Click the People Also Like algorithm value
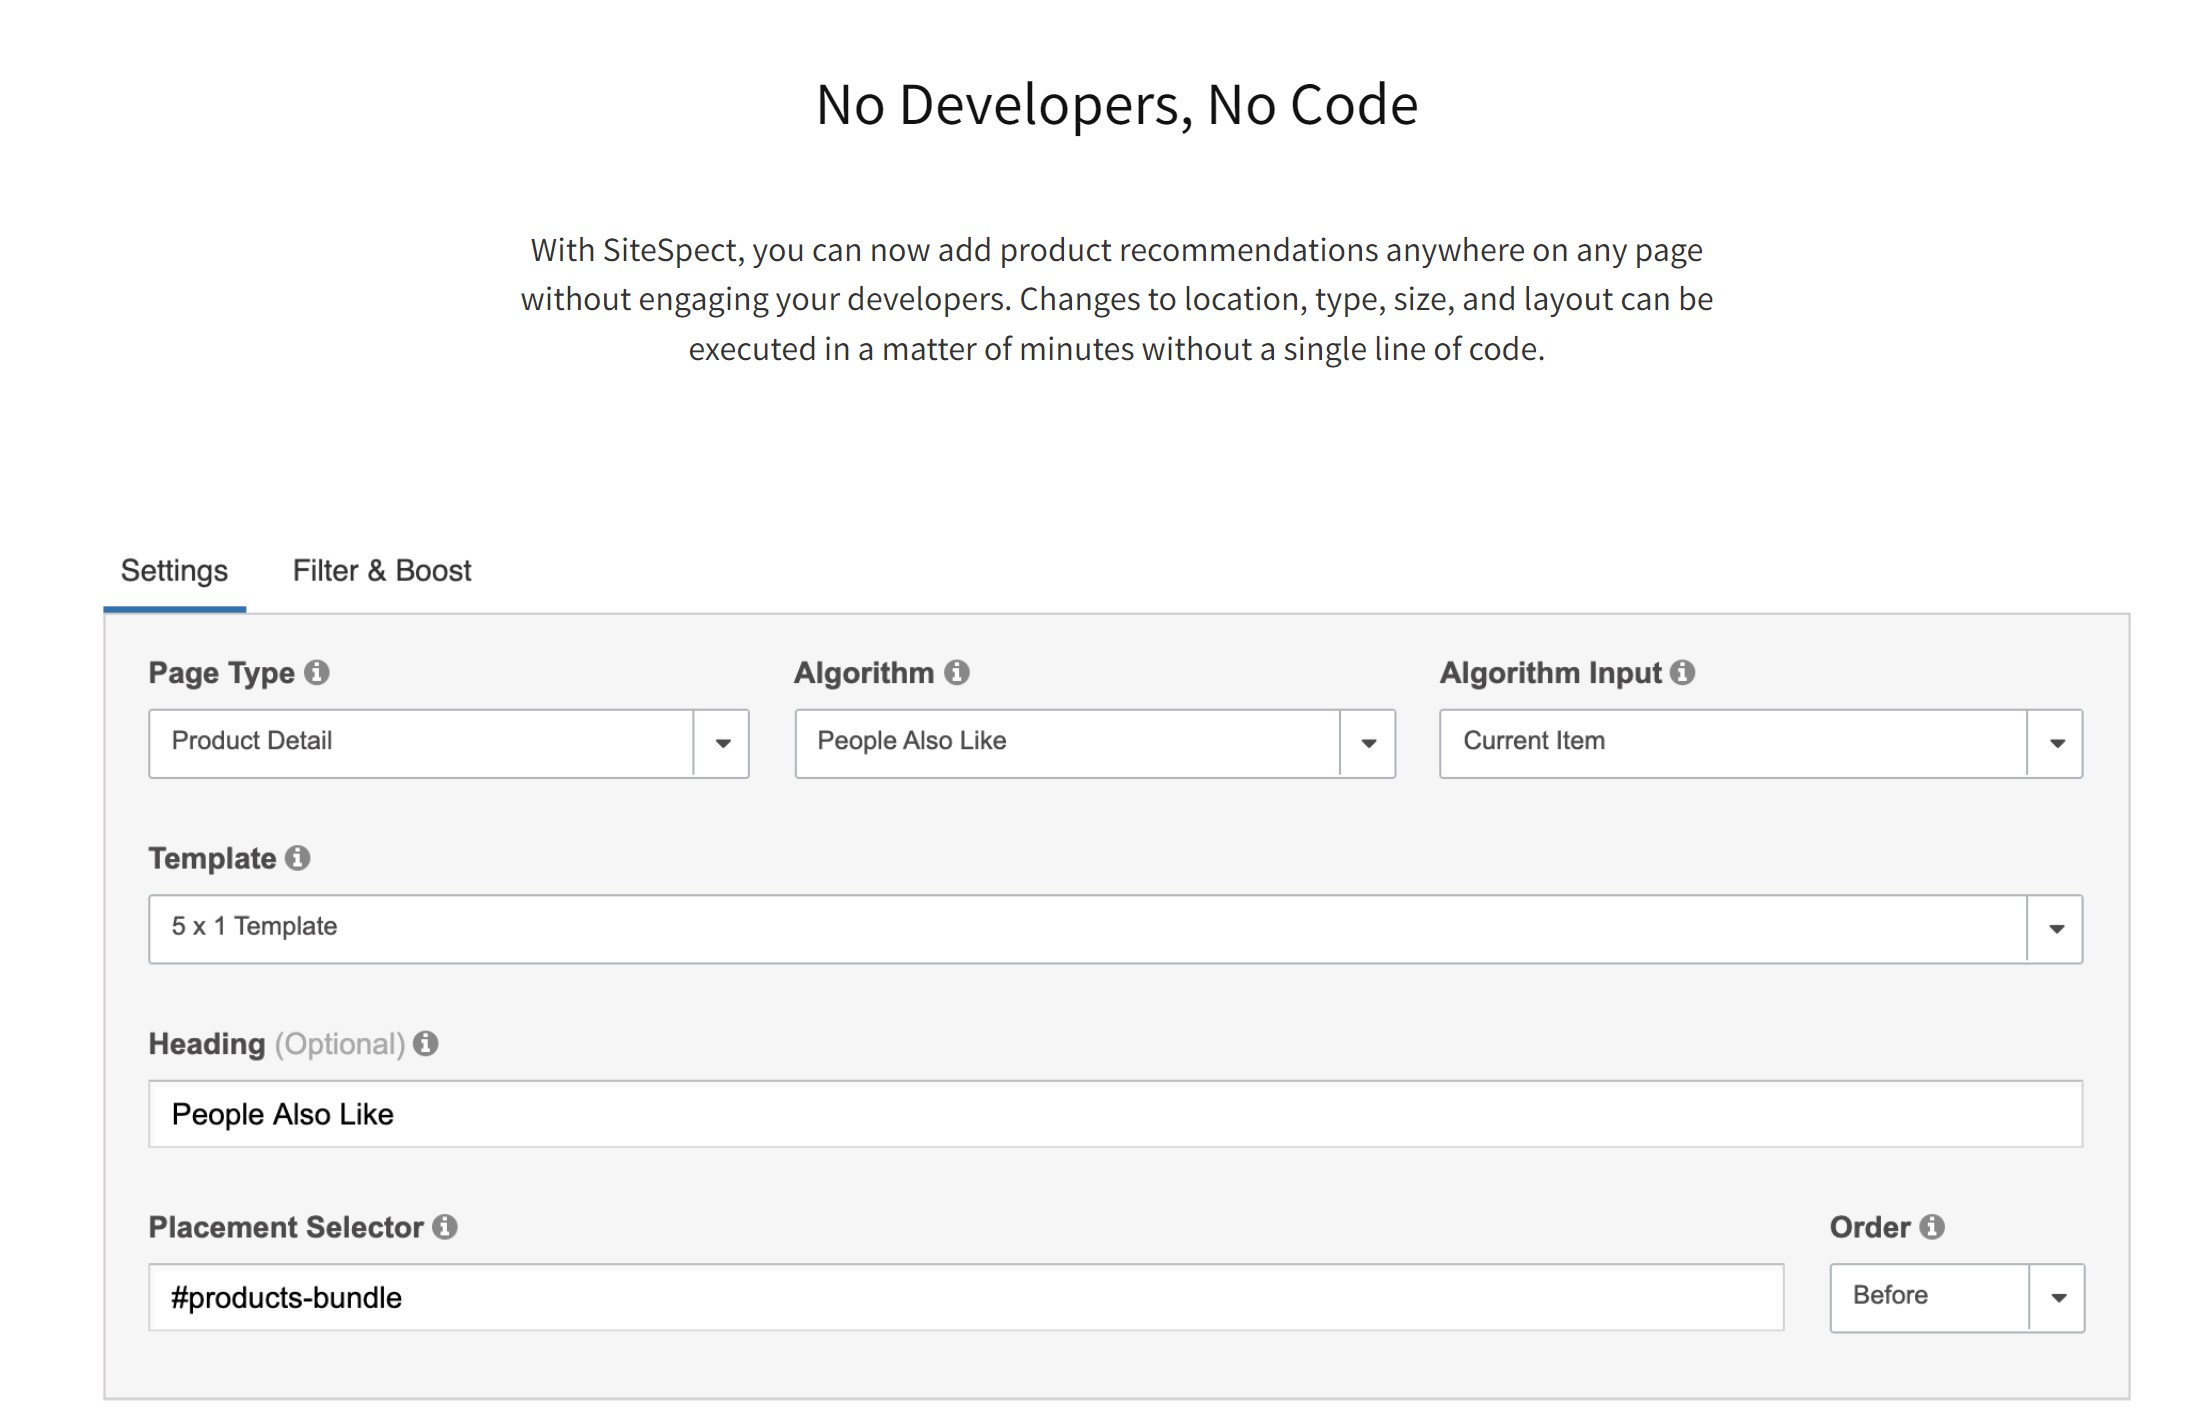This screenshot has height=1424, width=2200. (x=911, y=741)
